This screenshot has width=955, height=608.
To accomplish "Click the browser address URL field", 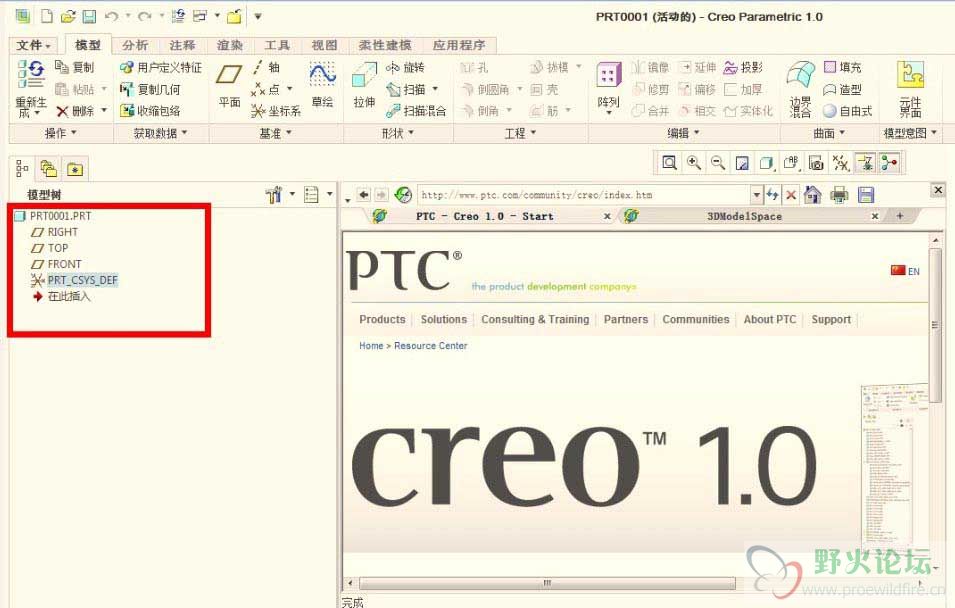I will tap(585, 195).
